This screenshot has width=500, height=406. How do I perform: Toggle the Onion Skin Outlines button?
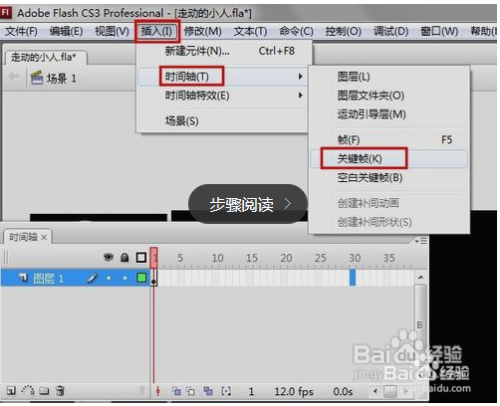click(190, 391)
